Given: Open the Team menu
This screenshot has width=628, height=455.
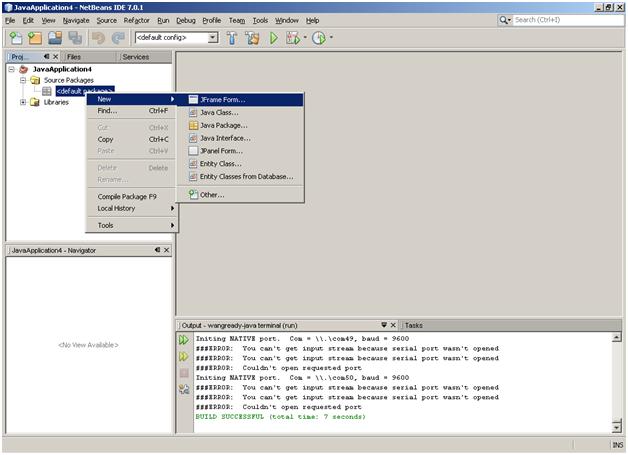Looking at the screenshot, I should (237, 20).
